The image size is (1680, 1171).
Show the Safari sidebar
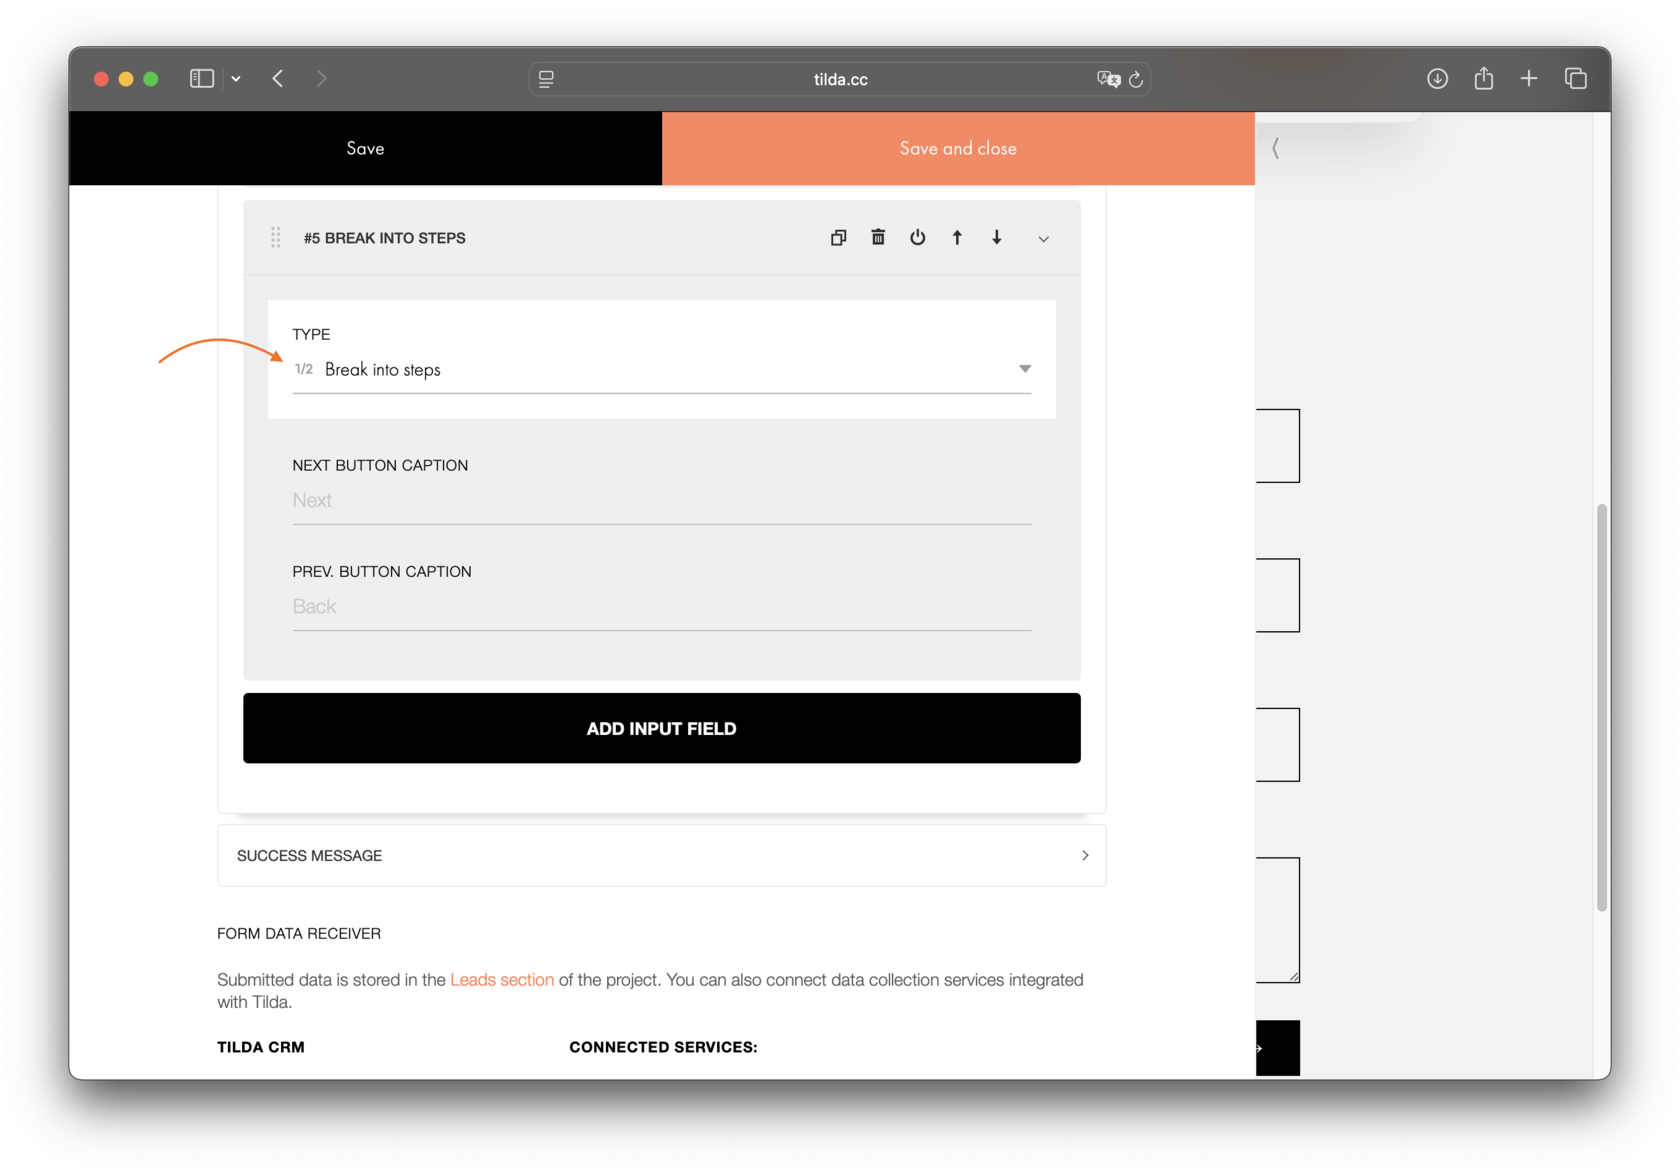click(200, 78)
